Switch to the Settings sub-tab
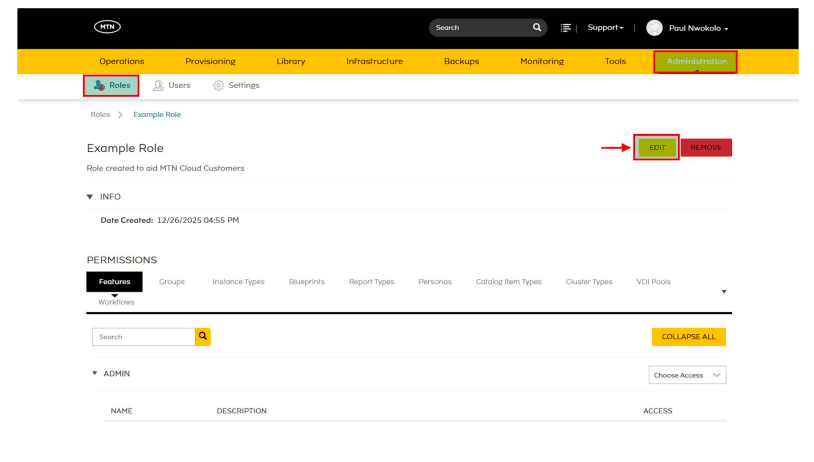The height and width of the screenshot is (462, 814). pyautogui.click(x=236, y=85)
